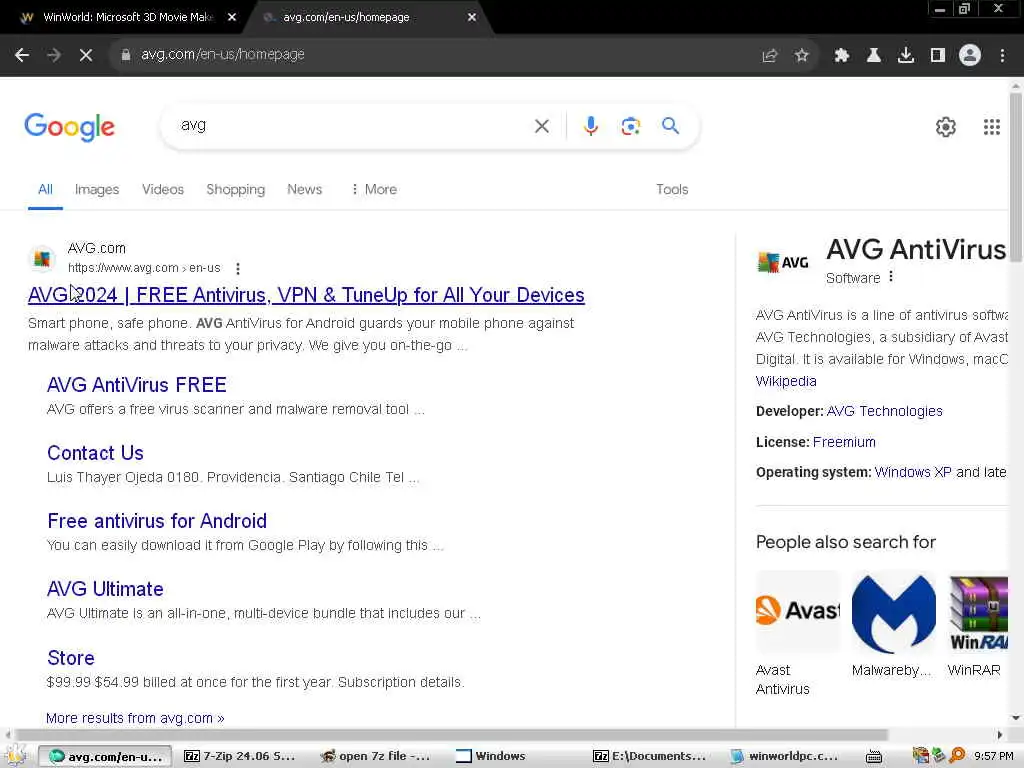Go back to the previous page
The height and width of the screenshot is (768, 1024).
click(22, 55)
